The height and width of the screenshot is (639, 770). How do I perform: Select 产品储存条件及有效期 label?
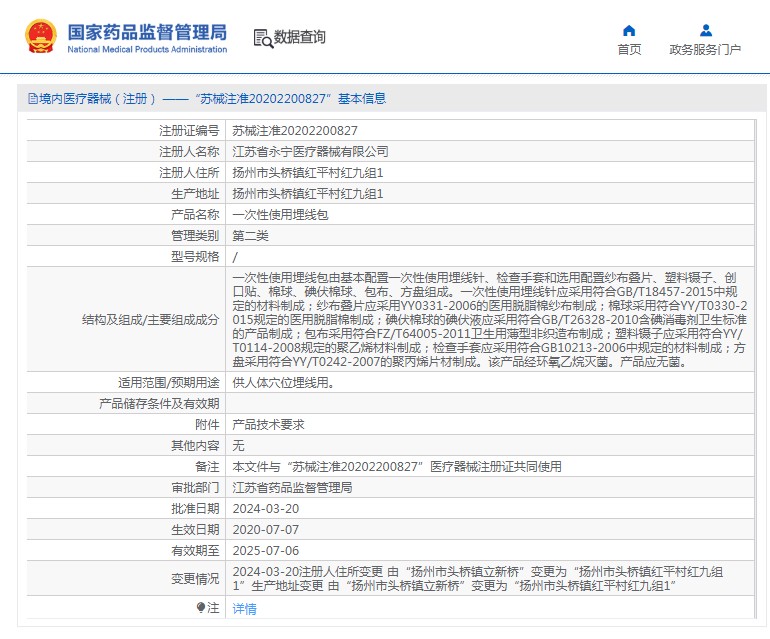159,404
